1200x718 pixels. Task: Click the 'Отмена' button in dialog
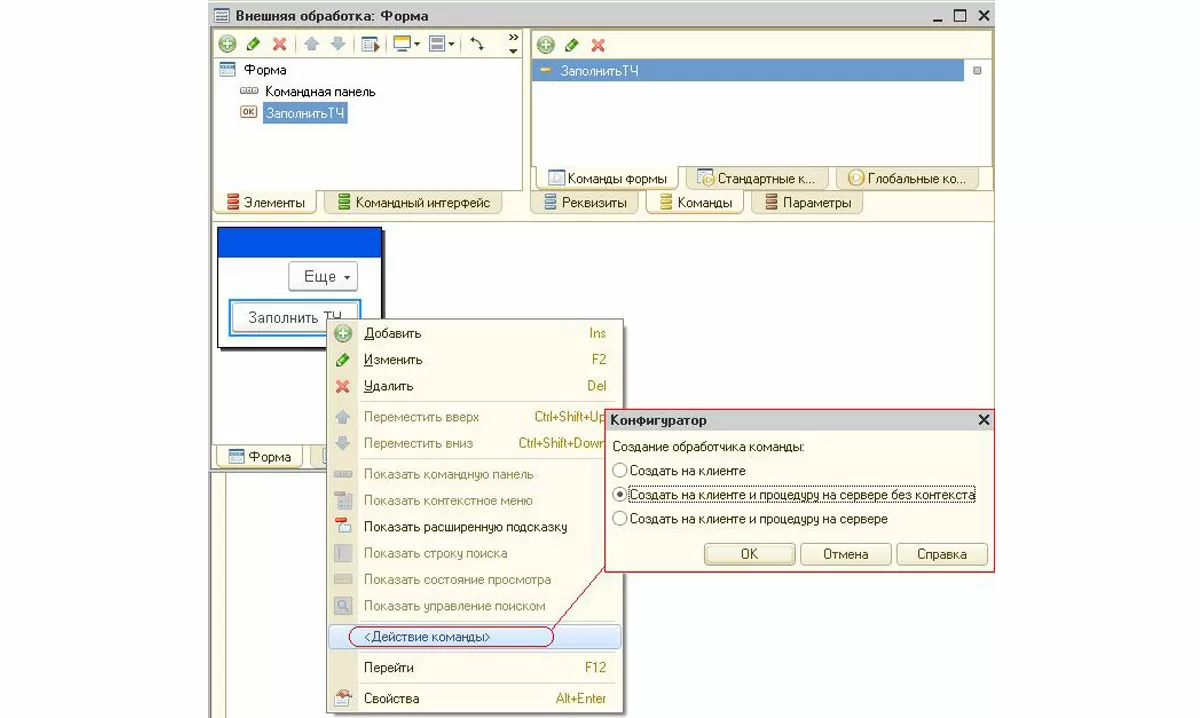click(845, 554)
